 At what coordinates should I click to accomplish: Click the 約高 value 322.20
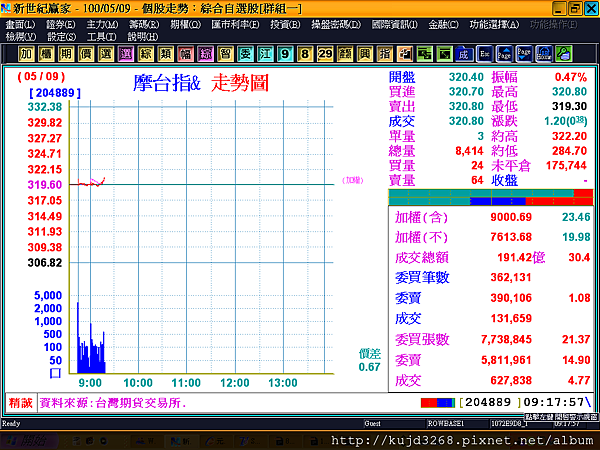coord(569,136)
